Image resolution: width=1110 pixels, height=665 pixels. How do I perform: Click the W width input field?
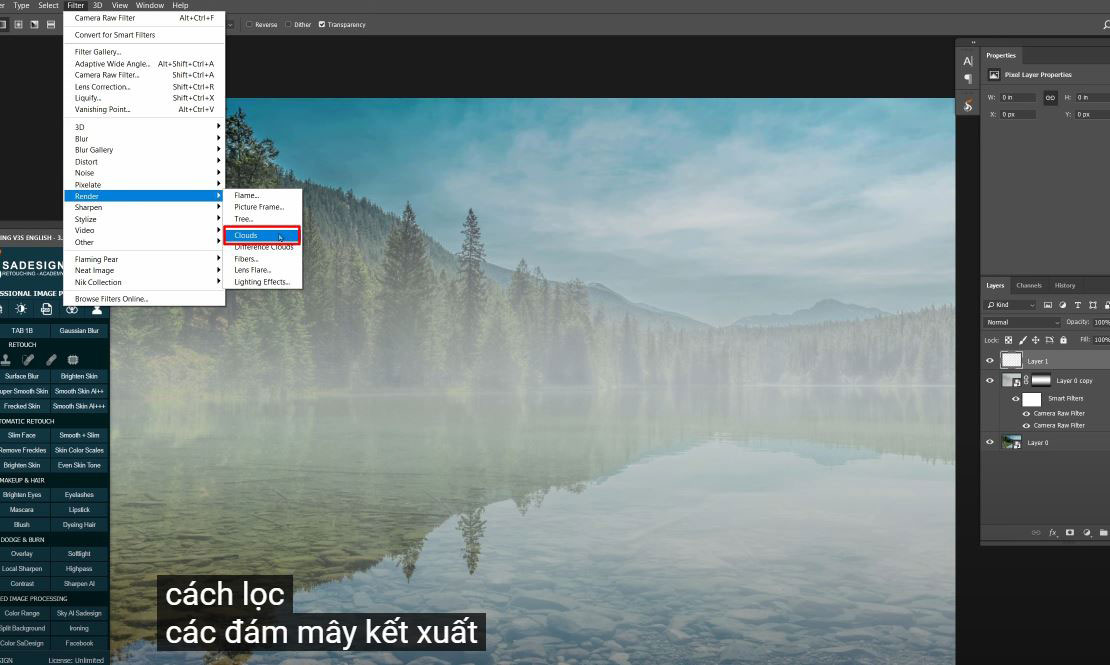point(1018,97)
